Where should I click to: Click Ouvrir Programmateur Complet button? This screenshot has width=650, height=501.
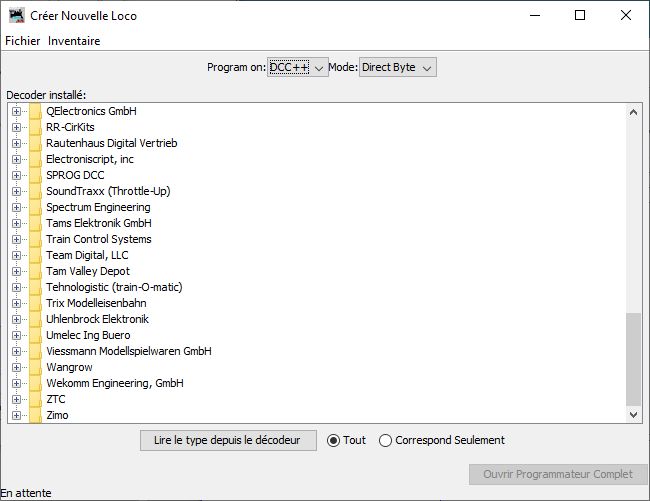pos(558,474)
